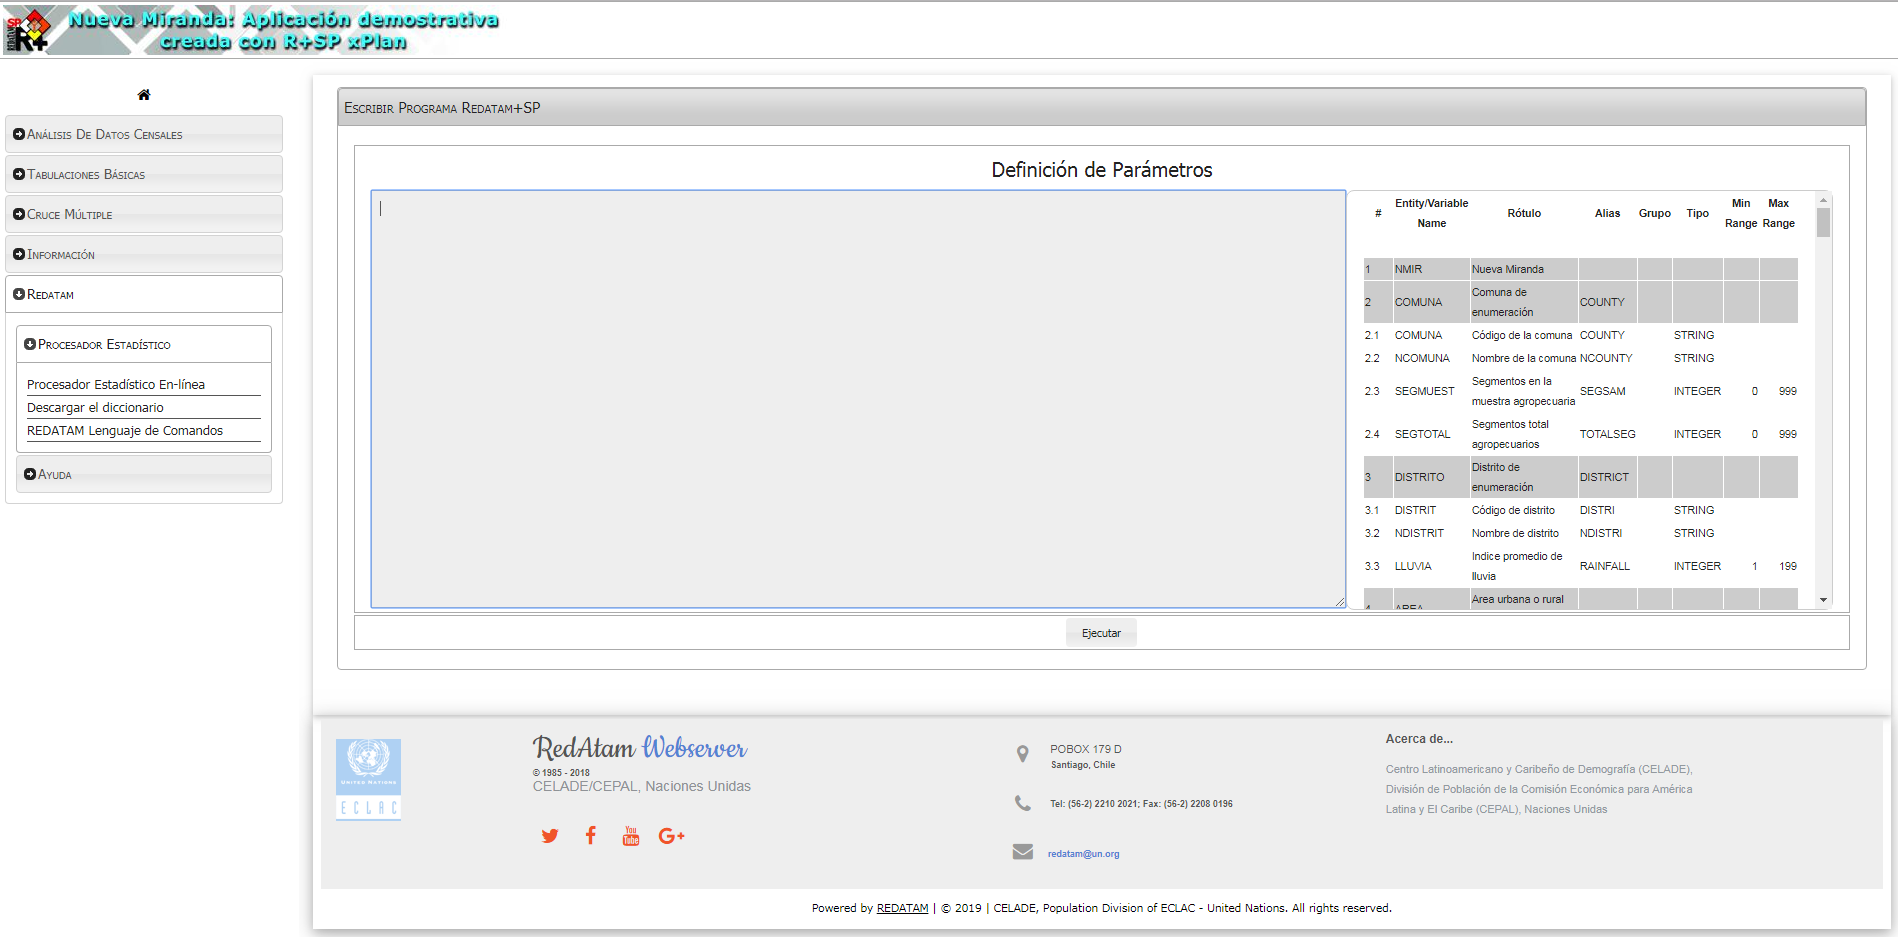This screenshot has height=937, width=1898.
Task: Click the telephone icon in footer
Action: (1022, 803)
